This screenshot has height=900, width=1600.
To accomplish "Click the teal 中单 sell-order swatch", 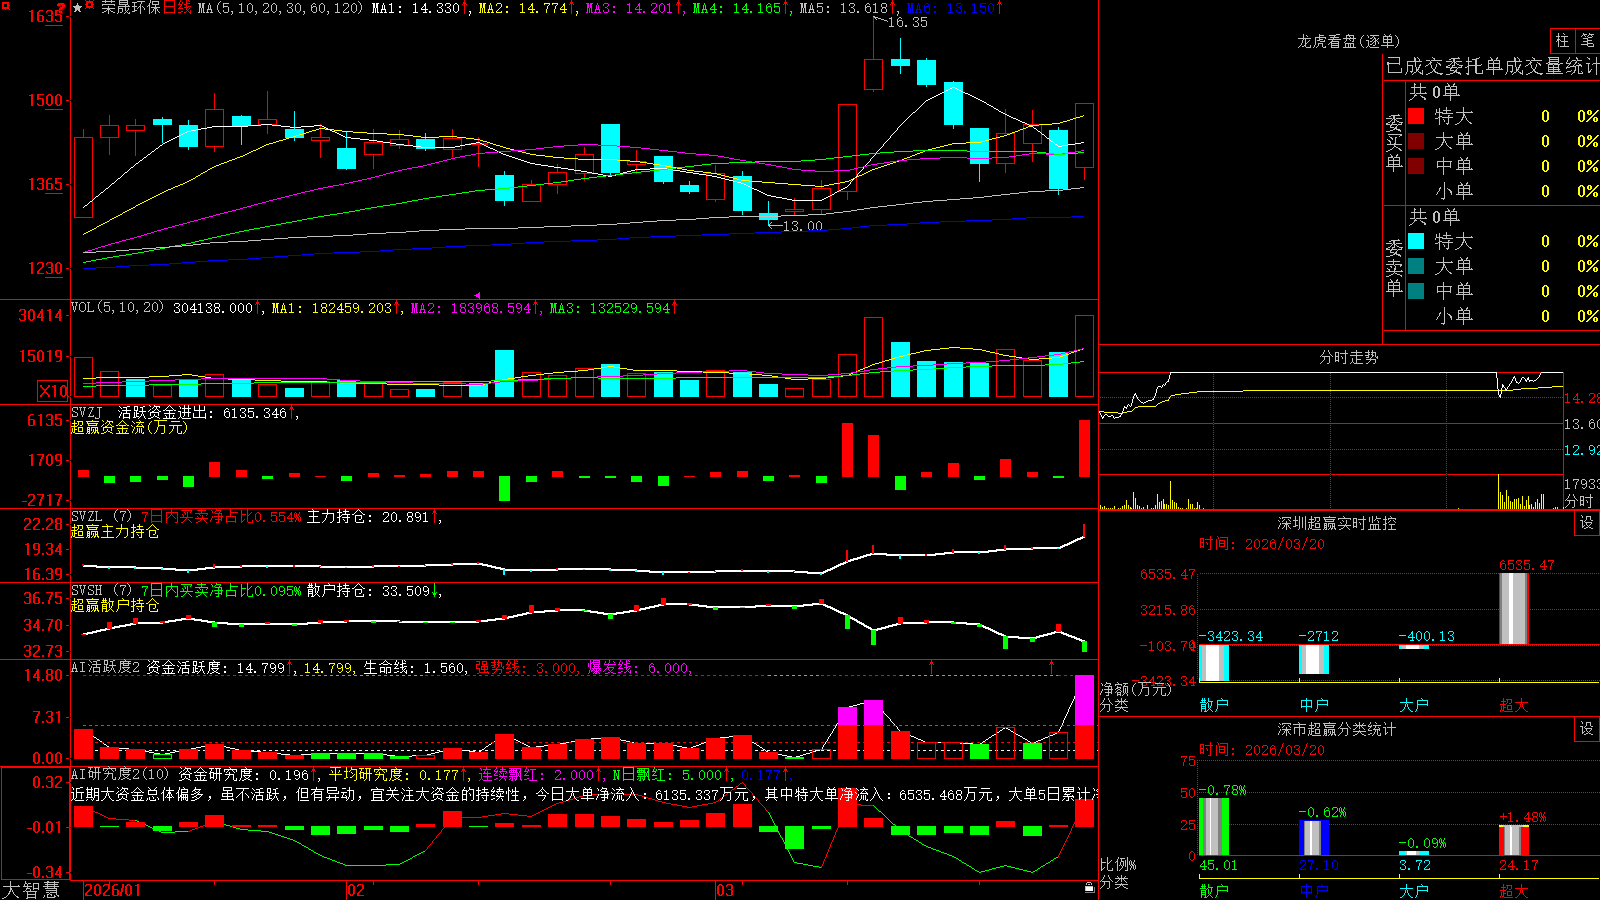I will [x=1416, y=291].
